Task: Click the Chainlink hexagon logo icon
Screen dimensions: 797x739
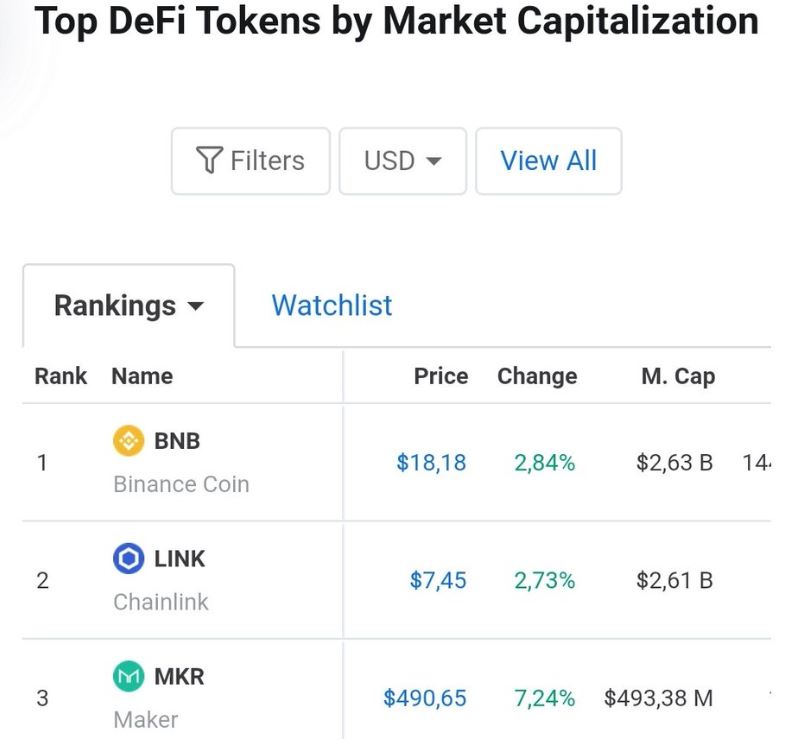Action: 128,558
